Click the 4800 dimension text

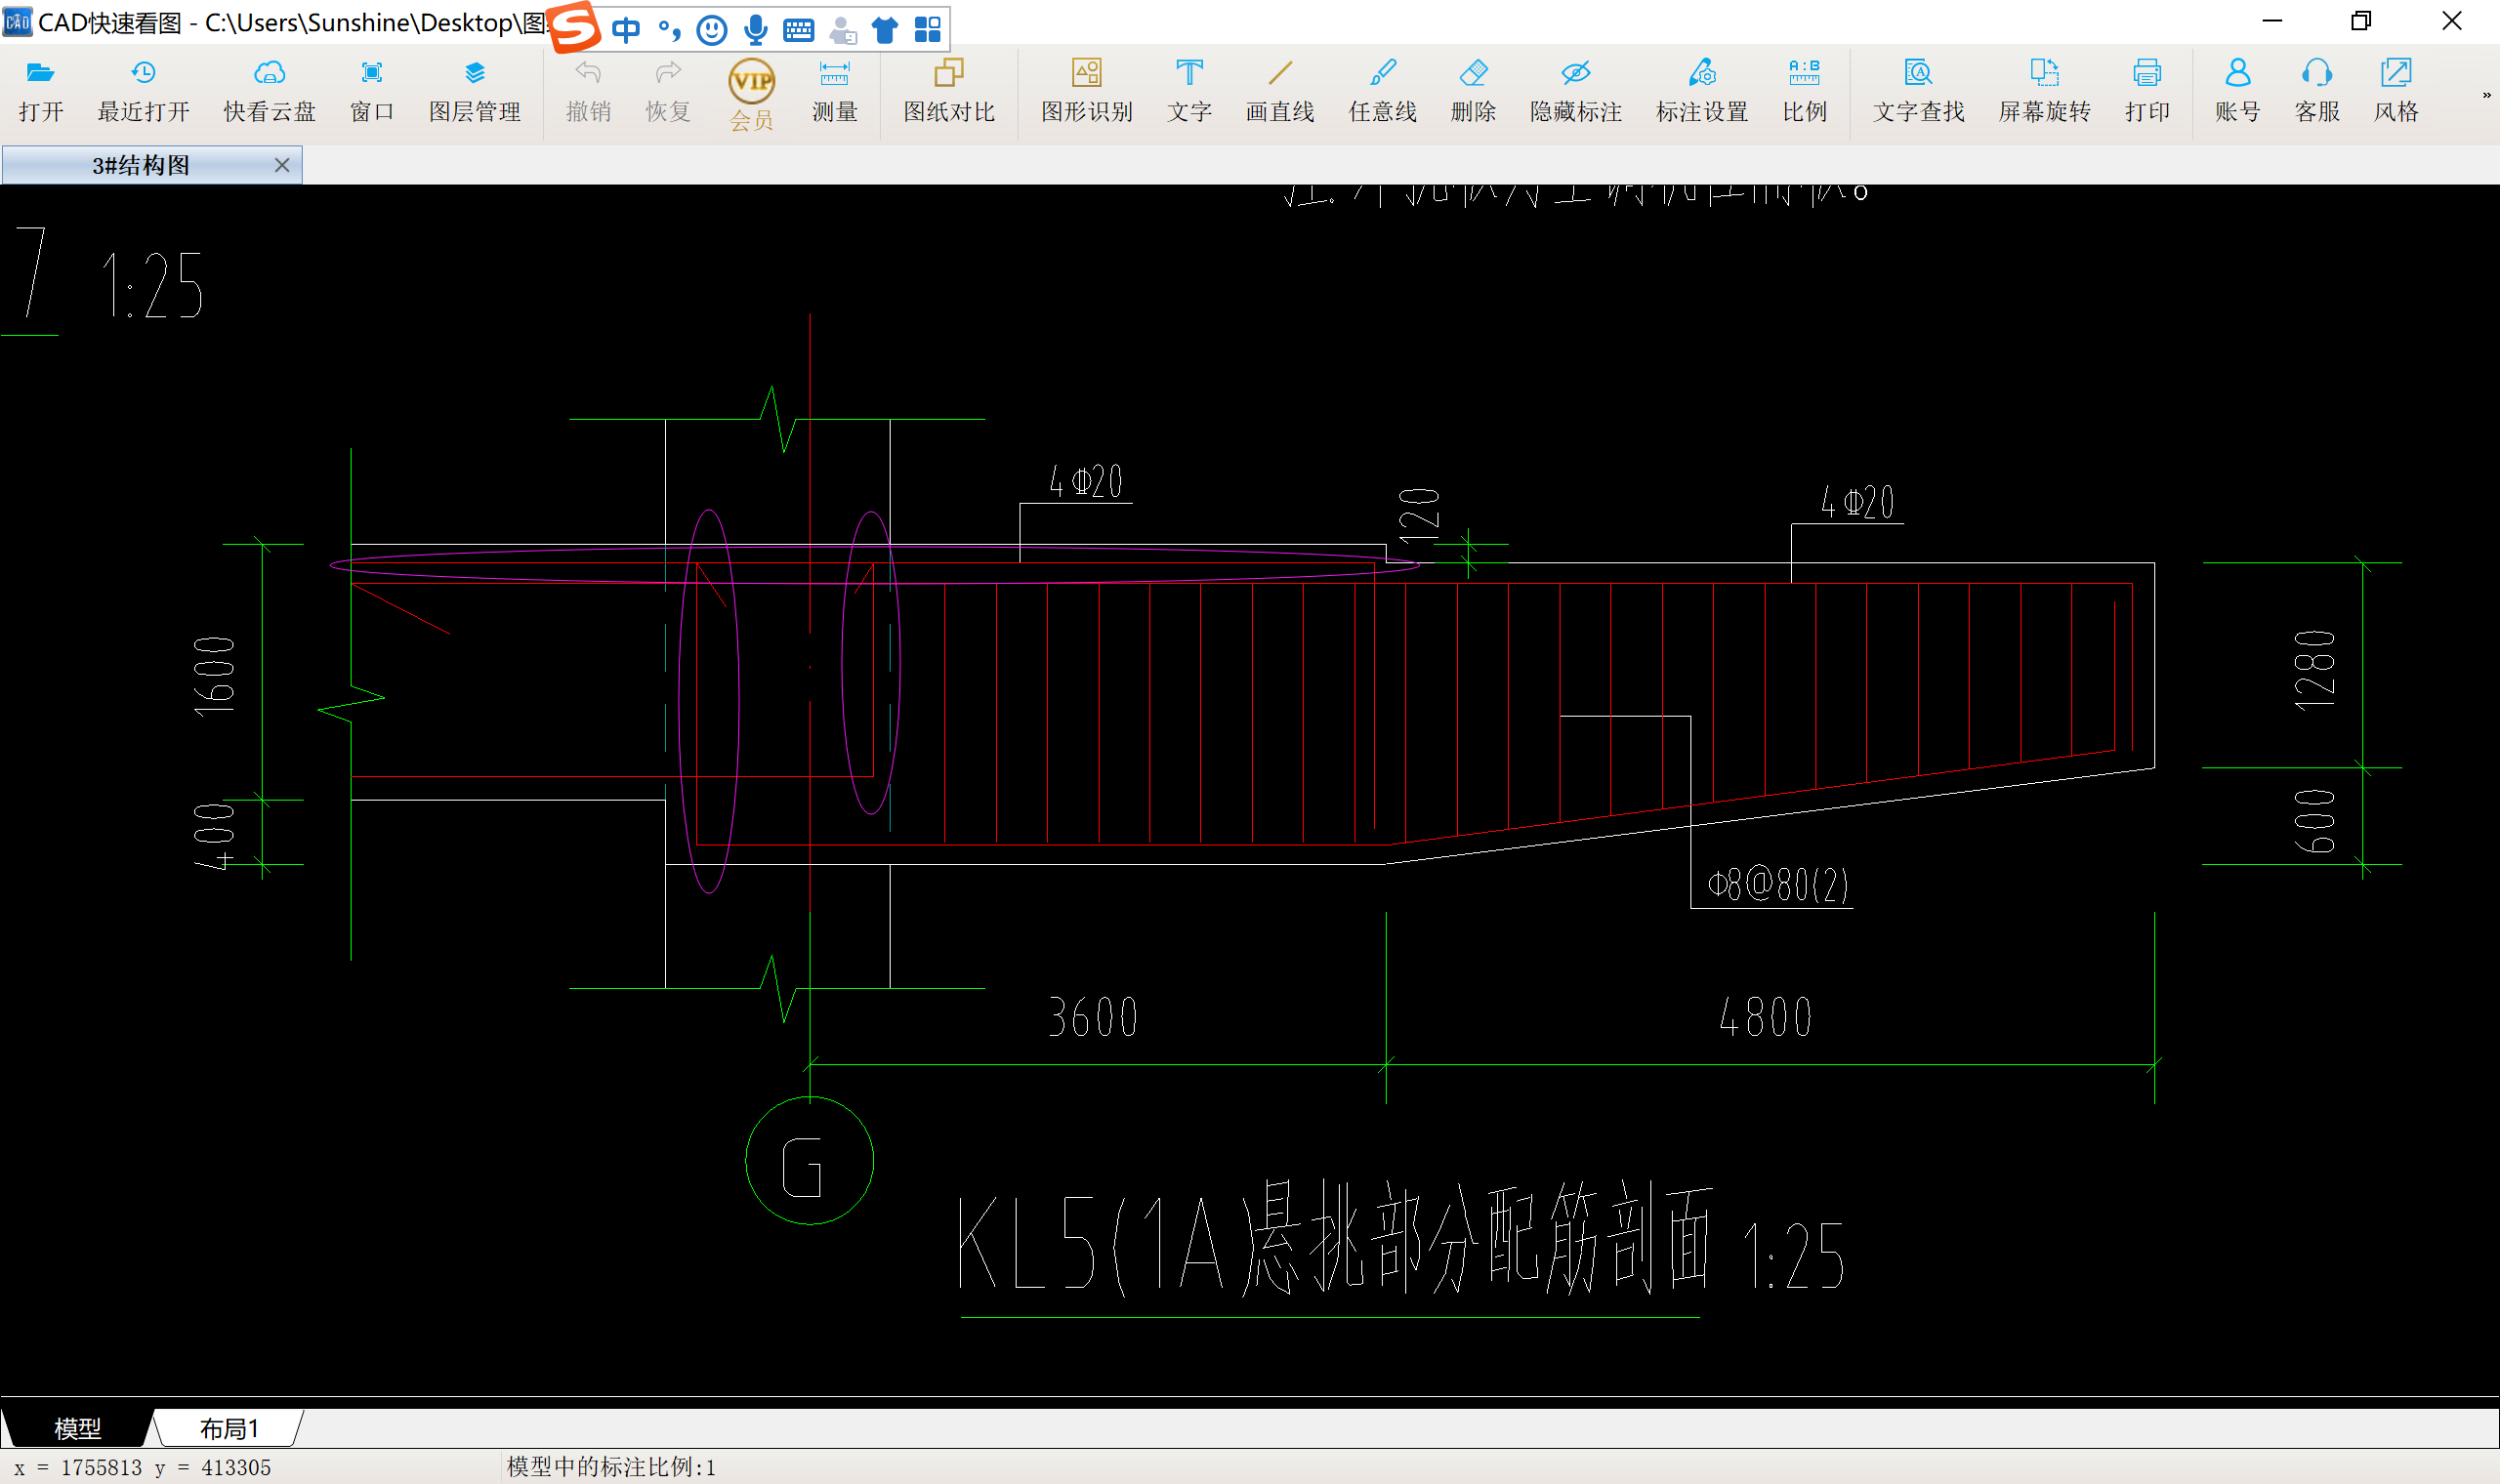1765,1017
